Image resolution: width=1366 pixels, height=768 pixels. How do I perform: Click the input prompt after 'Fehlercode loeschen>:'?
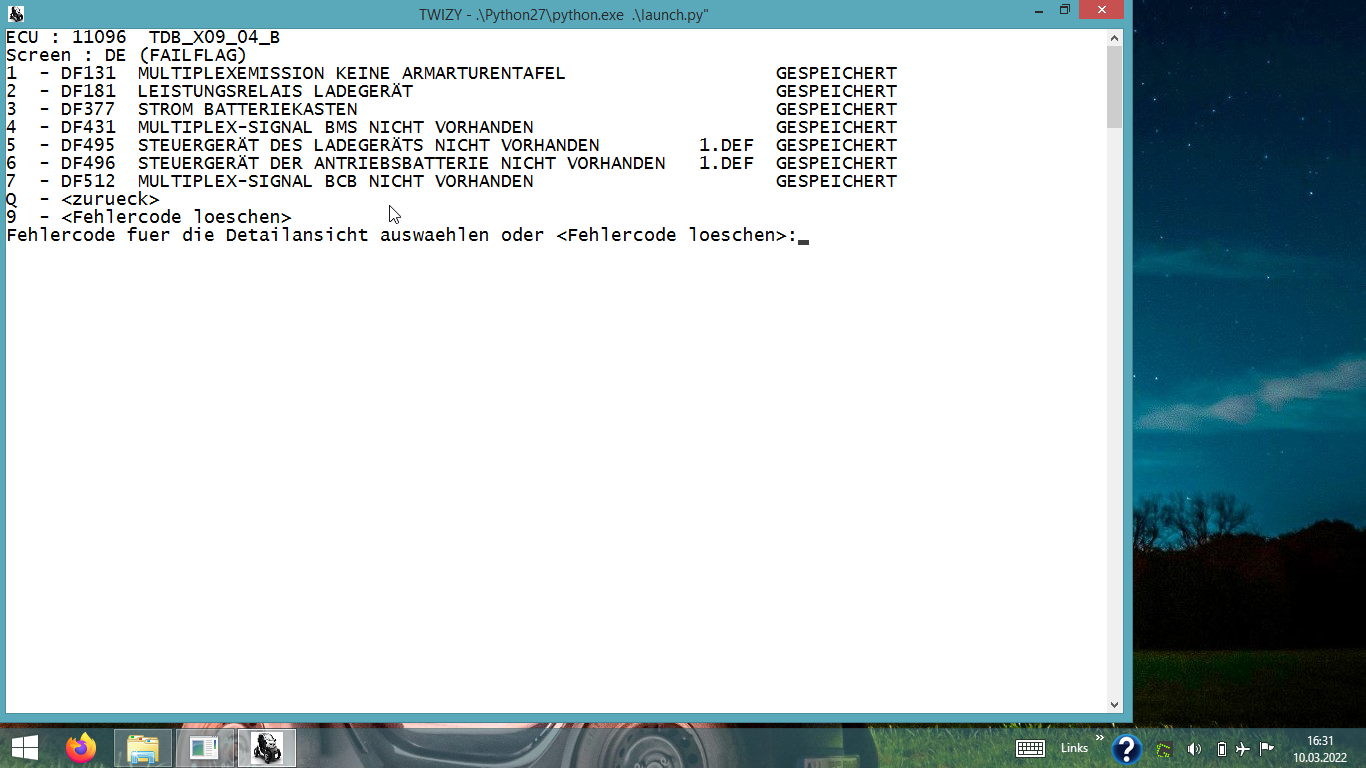(x=803, y=236)
